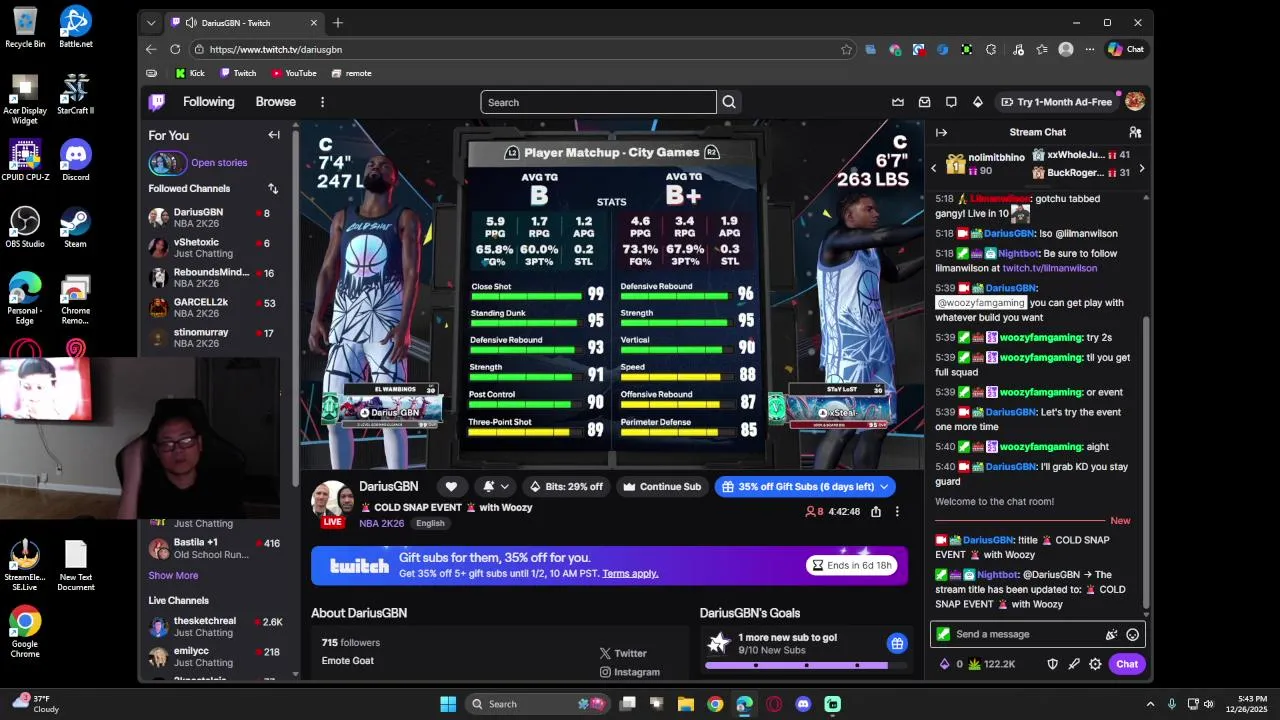This screenshot has height=720, width=1280.
Task: Open browser settings and more menu
Action: (1090, 49)
